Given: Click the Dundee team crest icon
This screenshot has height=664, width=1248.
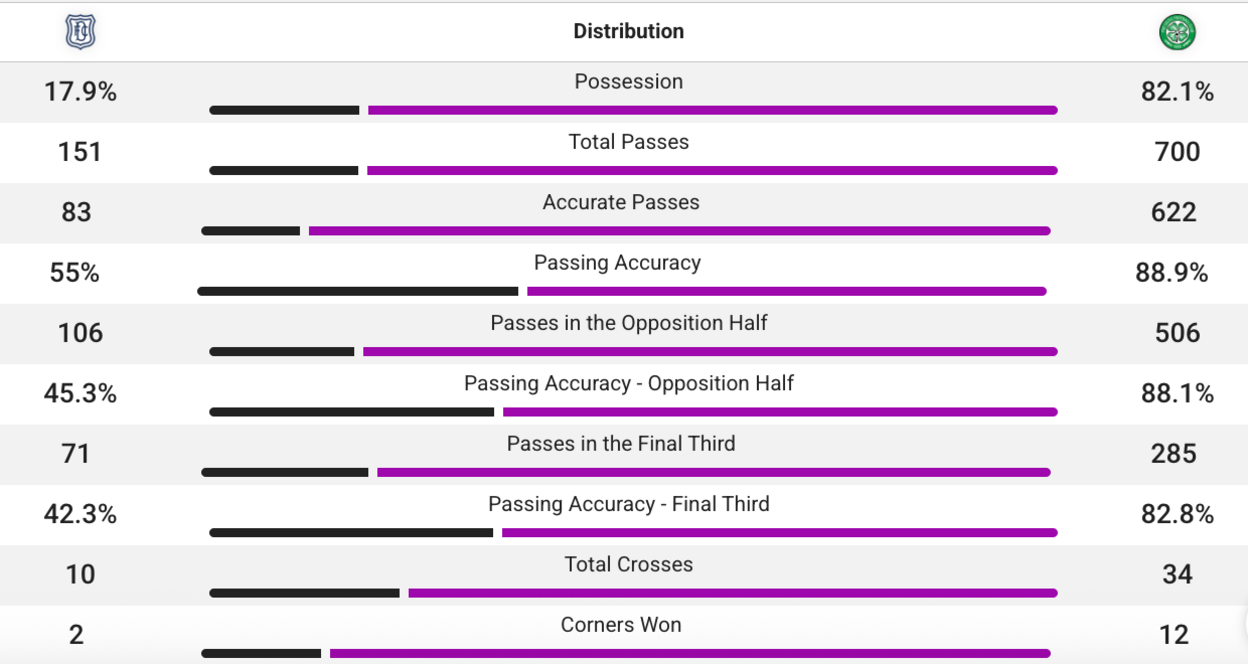Looking at the screenshot, I should tap(79, 32).
